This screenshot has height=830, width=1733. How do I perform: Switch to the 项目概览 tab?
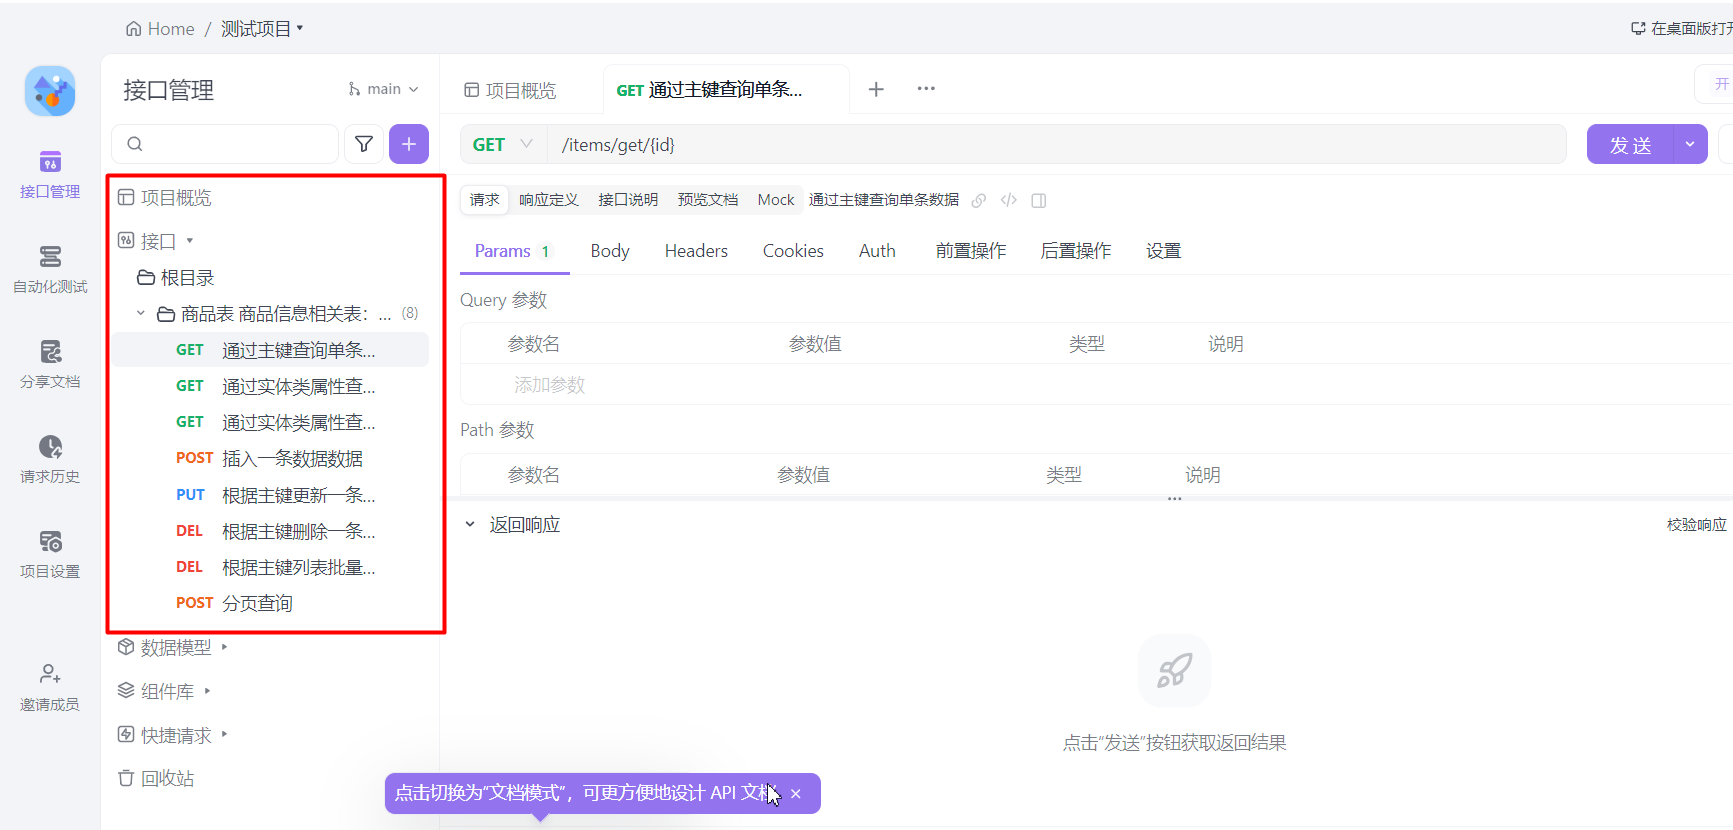(x=510, y=90)
